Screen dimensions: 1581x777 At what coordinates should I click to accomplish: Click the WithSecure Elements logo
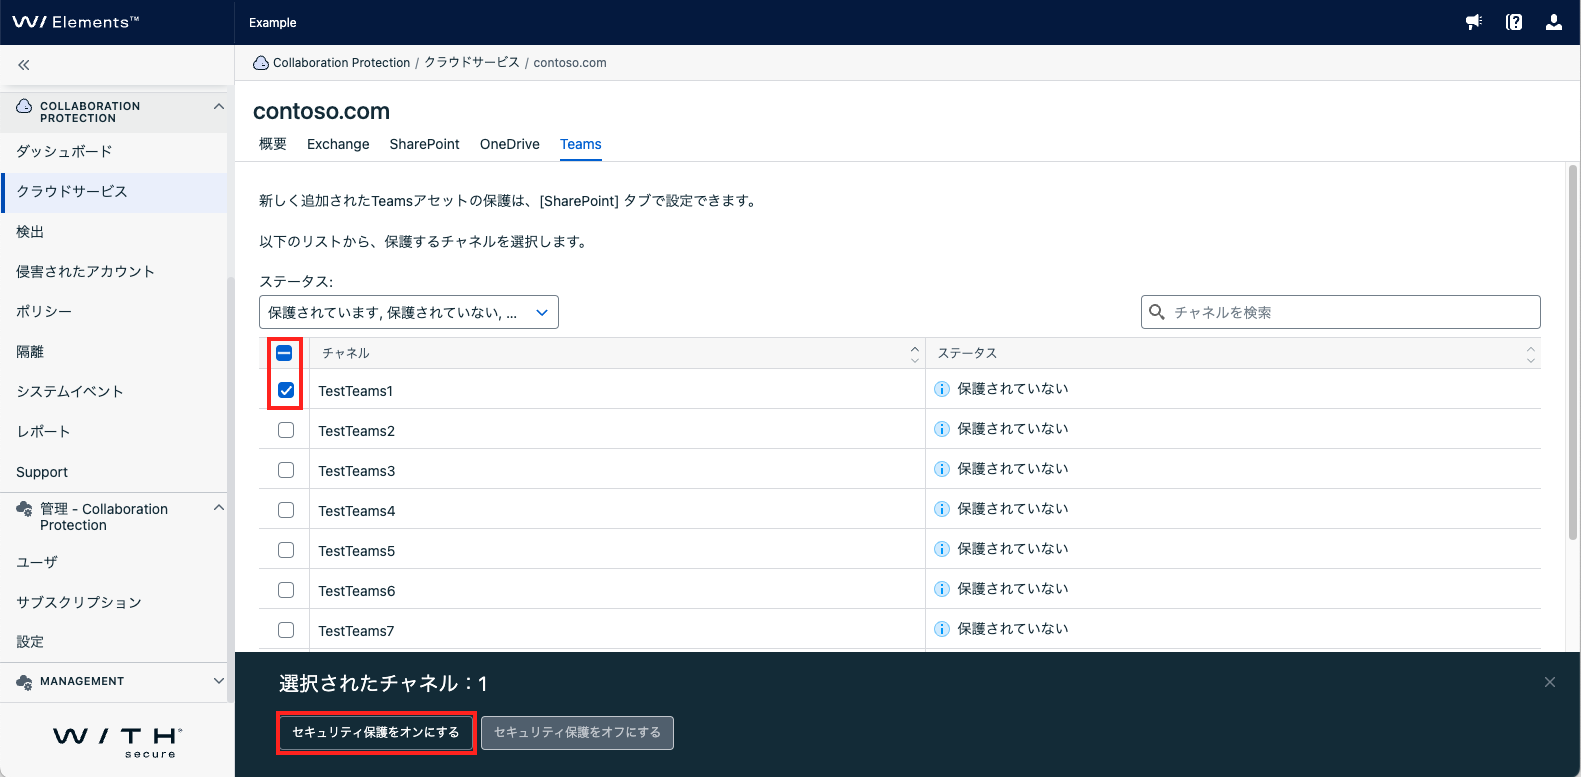pyautogui.click(x=75, y=22)
